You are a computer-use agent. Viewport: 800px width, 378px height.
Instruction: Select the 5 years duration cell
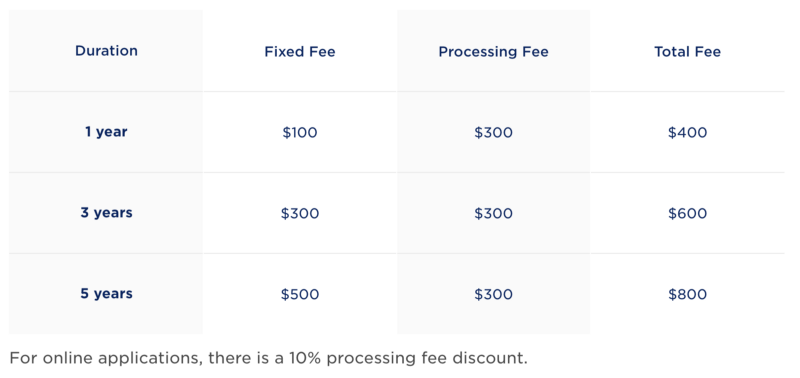coord(106,294)
